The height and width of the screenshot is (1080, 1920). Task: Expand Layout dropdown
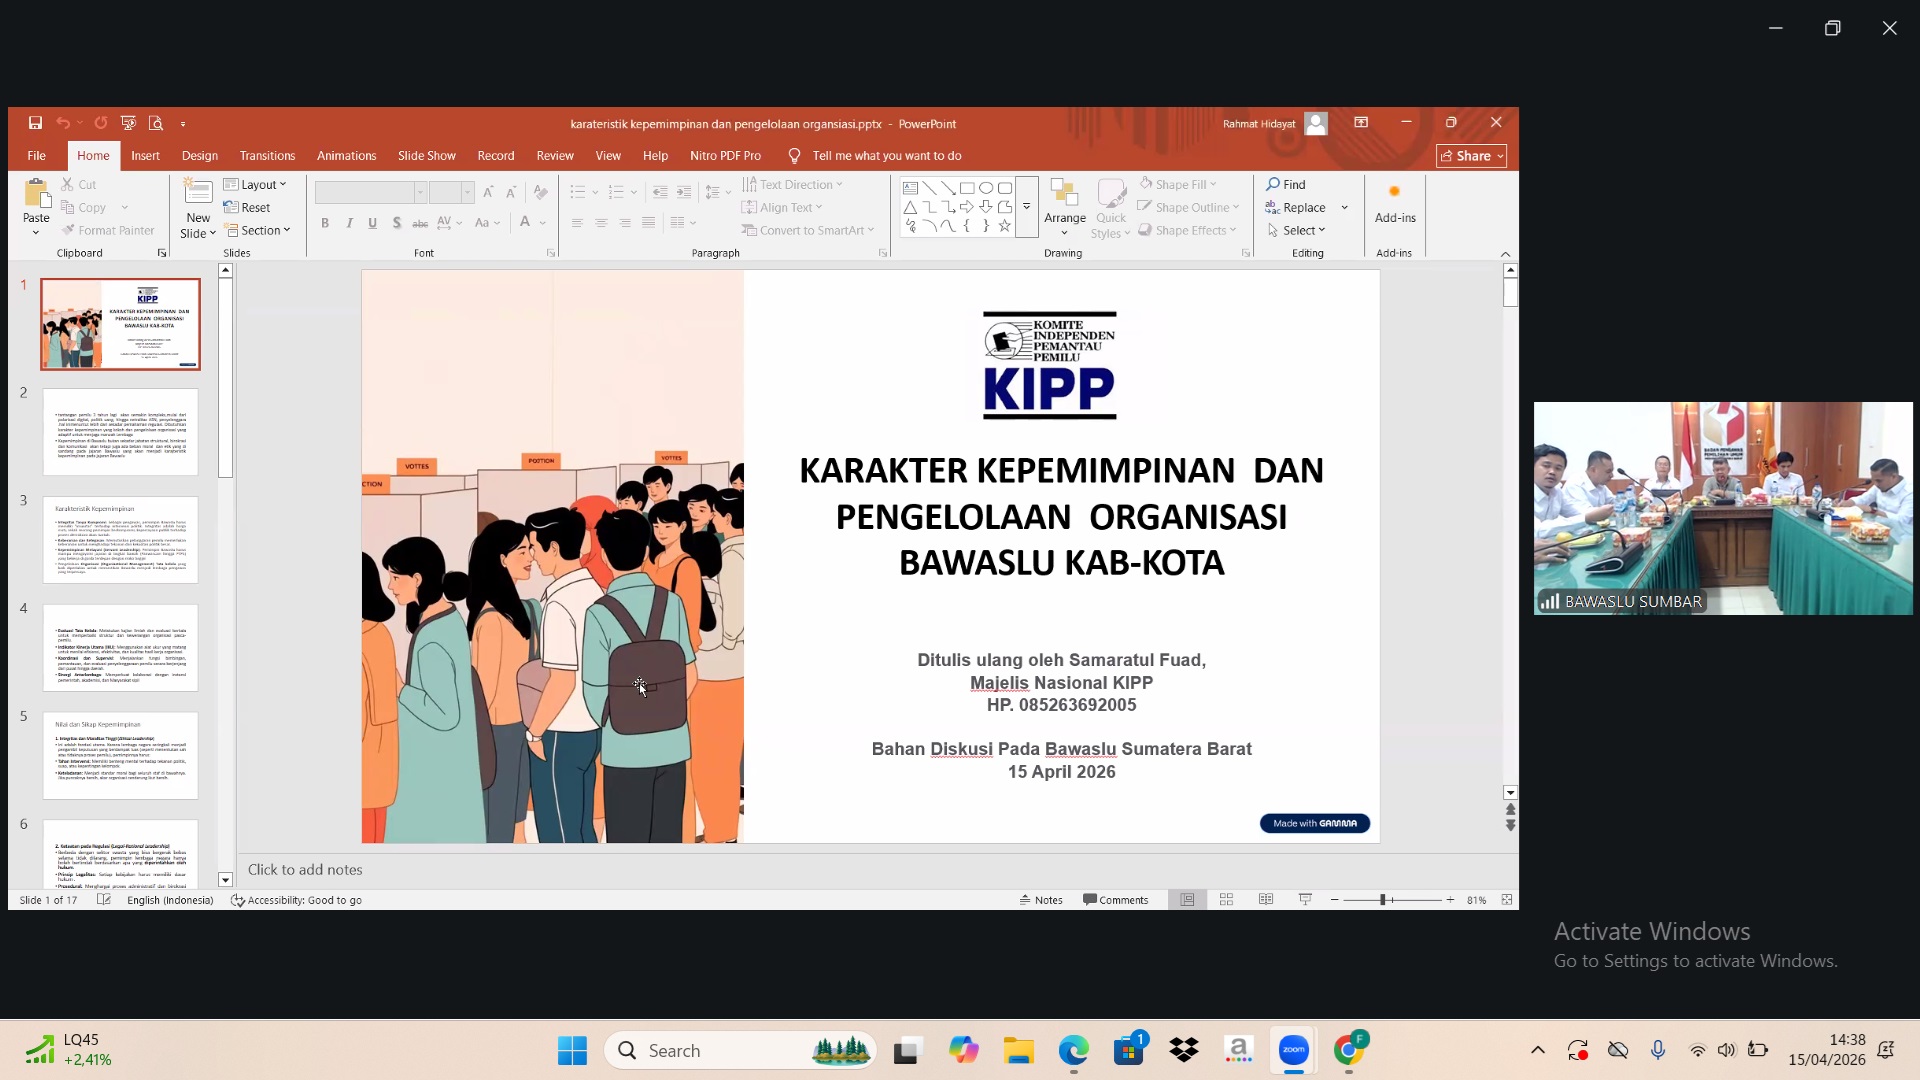(255, 184)
